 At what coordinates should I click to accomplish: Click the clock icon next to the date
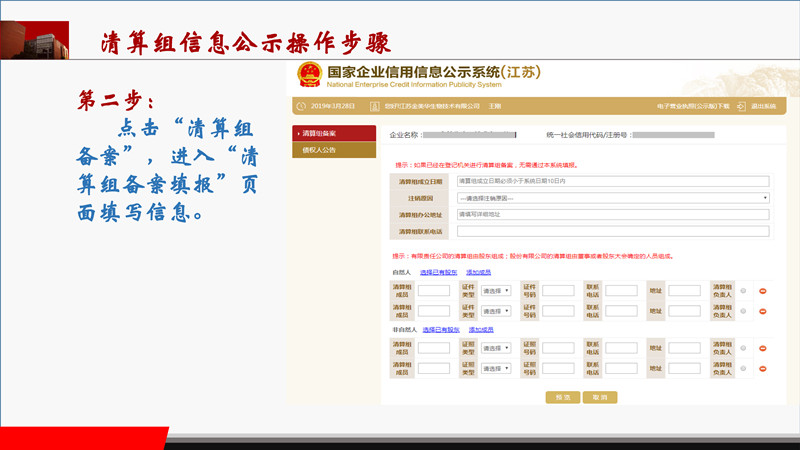[301, 106]
